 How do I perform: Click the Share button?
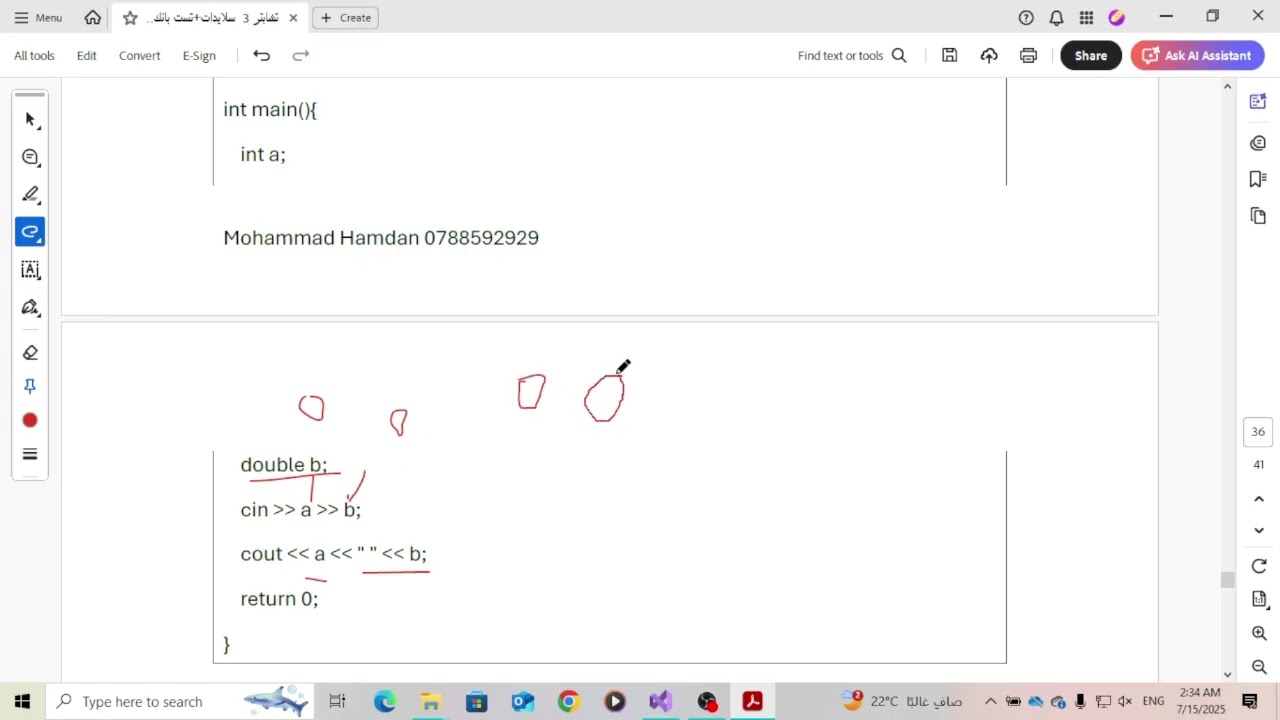(x=1091, y=55)
